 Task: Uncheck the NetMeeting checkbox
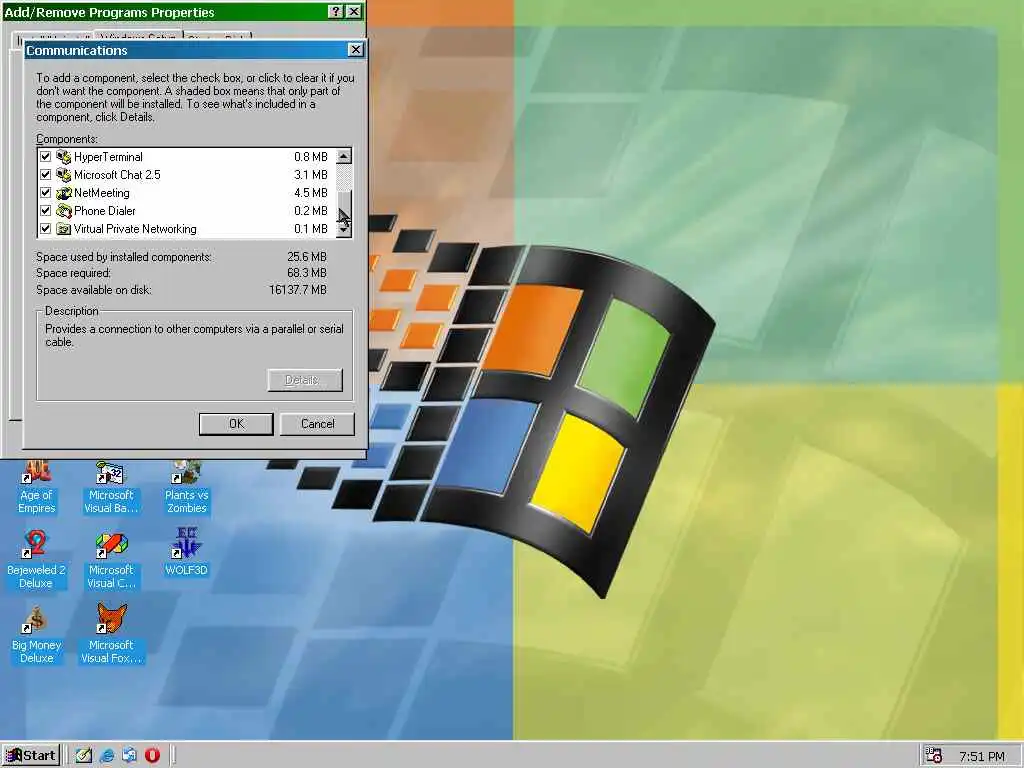(46, 193)
